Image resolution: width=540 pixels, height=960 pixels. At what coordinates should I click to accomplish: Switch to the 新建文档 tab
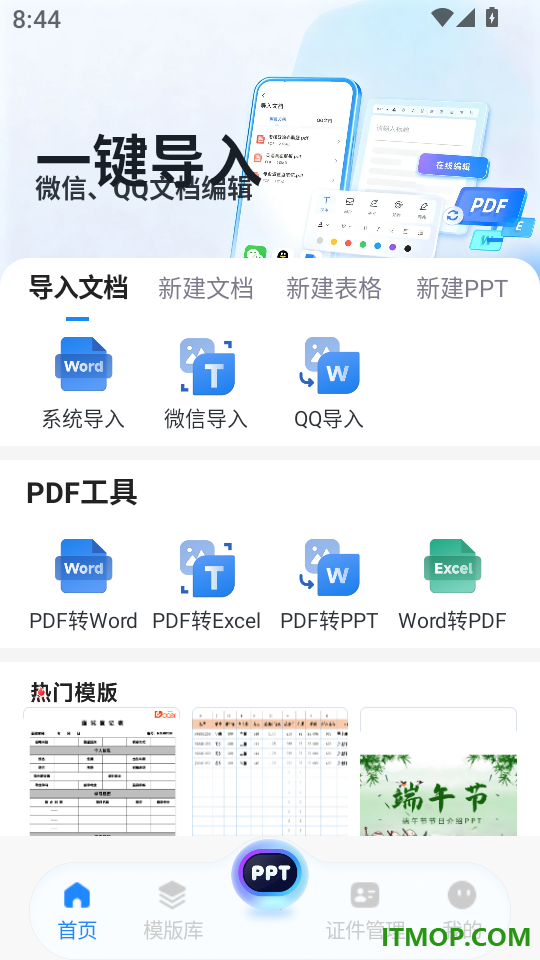206,288
